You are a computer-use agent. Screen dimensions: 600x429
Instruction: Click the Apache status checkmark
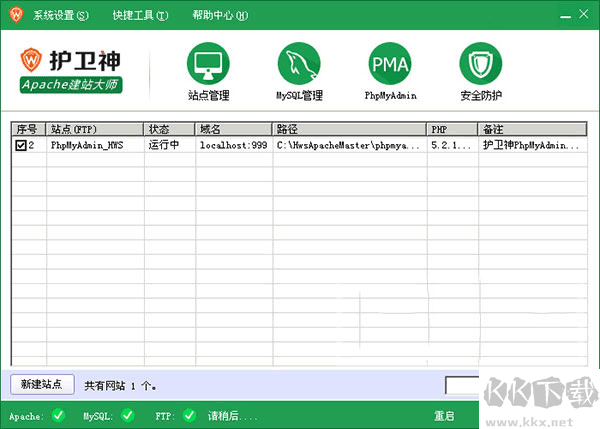pos(59,415)
